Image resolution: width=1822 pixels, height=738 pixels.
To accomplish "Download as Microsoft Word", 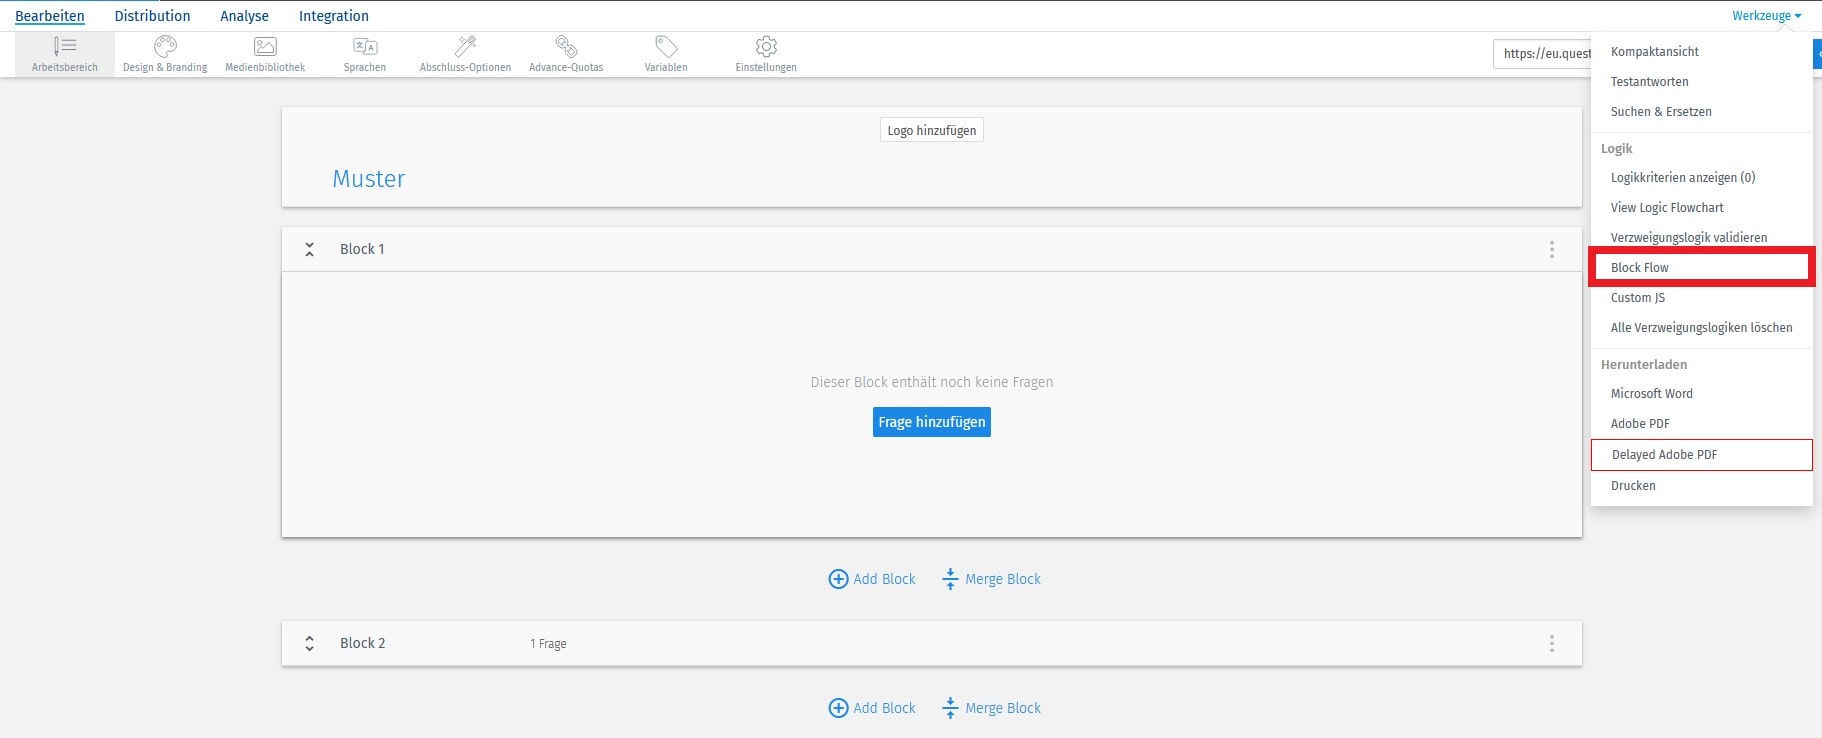I will pos(1701,394).
